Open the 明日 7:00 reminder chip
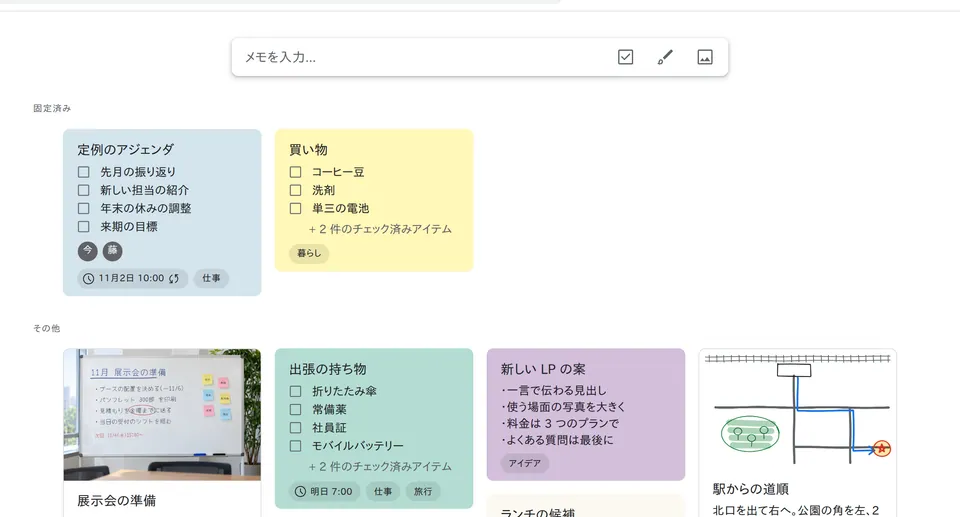Viewport: 960px width, 517px height. 324,491
